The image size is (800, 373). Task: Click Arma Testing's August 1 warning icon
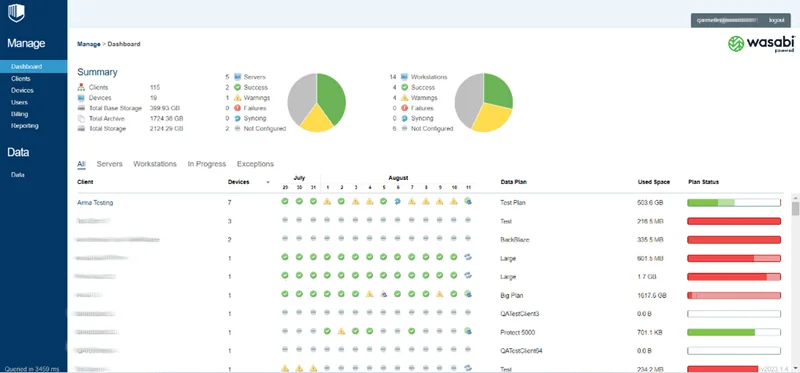[327, 202]
